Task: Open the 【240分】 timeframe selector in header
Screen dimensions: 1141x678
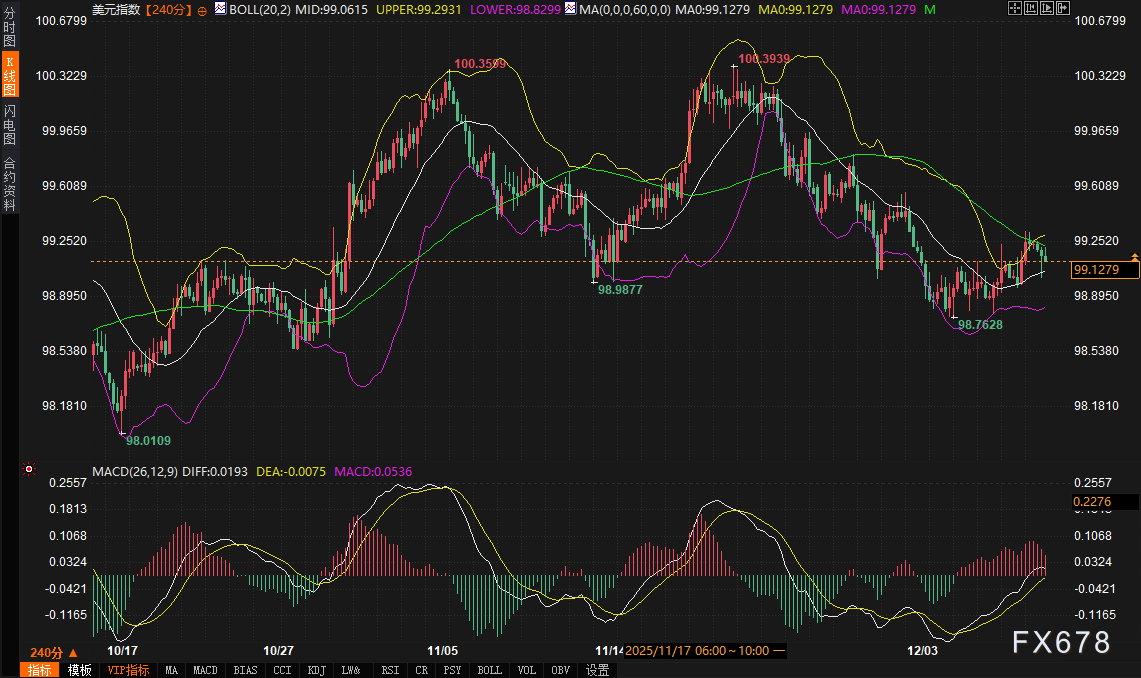Action: click(171, 9)
